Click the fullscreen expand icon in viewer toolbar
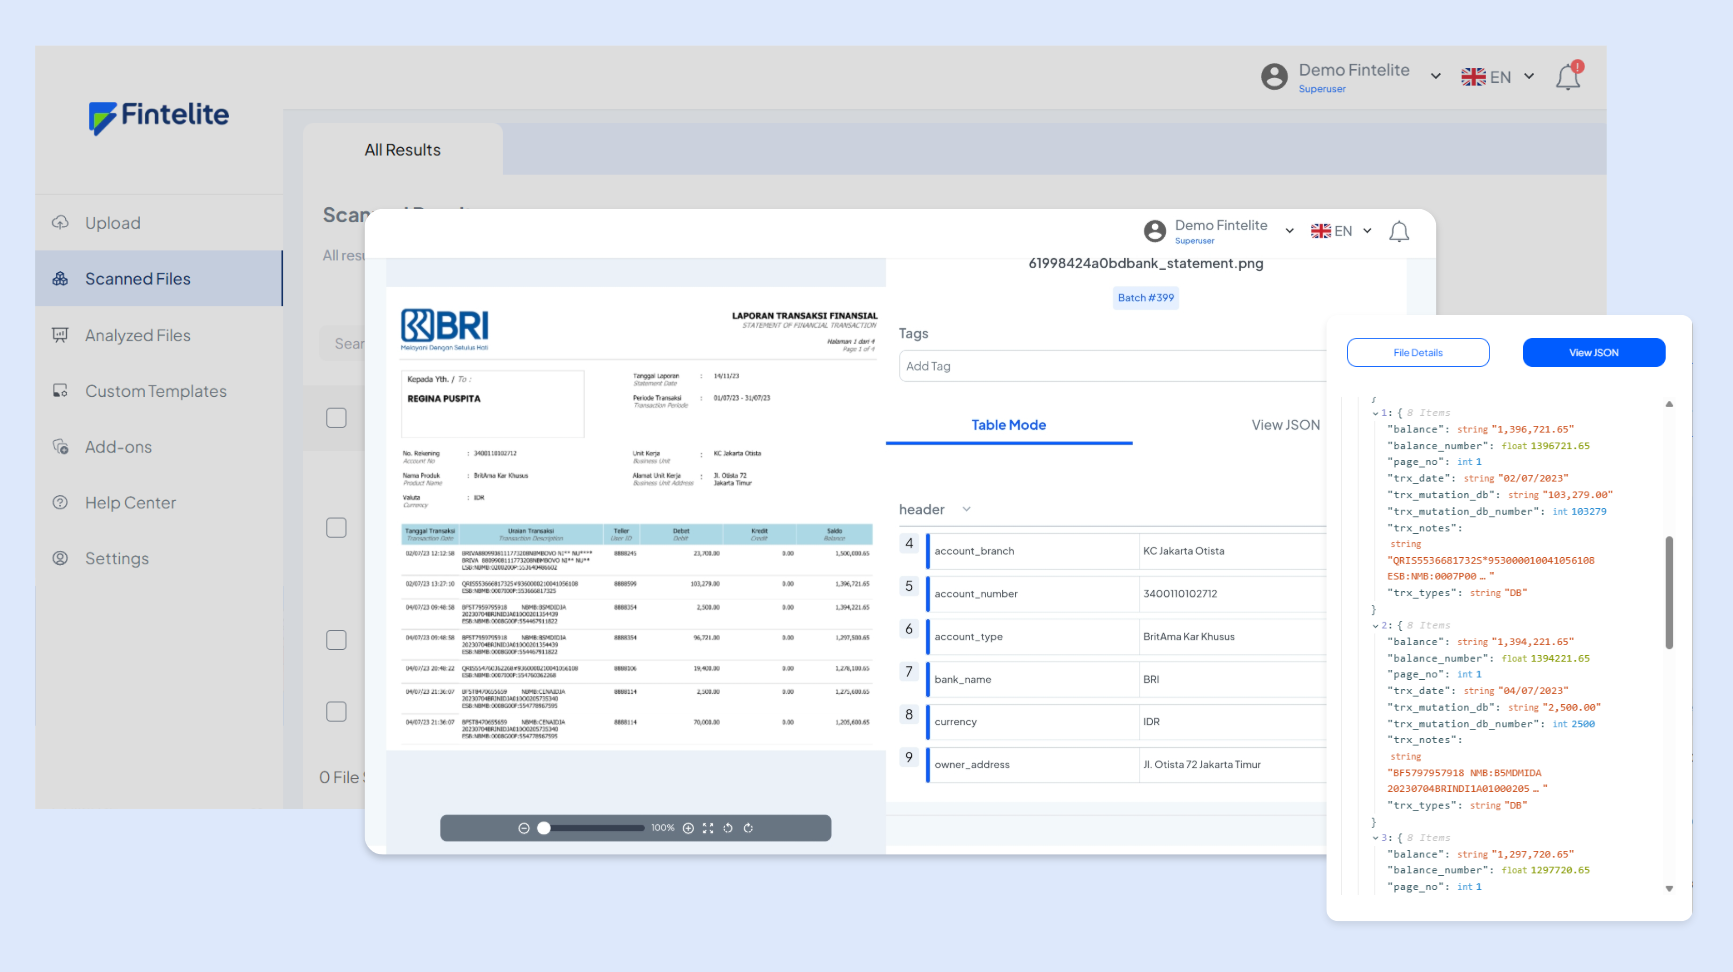This screenshot has width=1733, height=972. (708, 828)
